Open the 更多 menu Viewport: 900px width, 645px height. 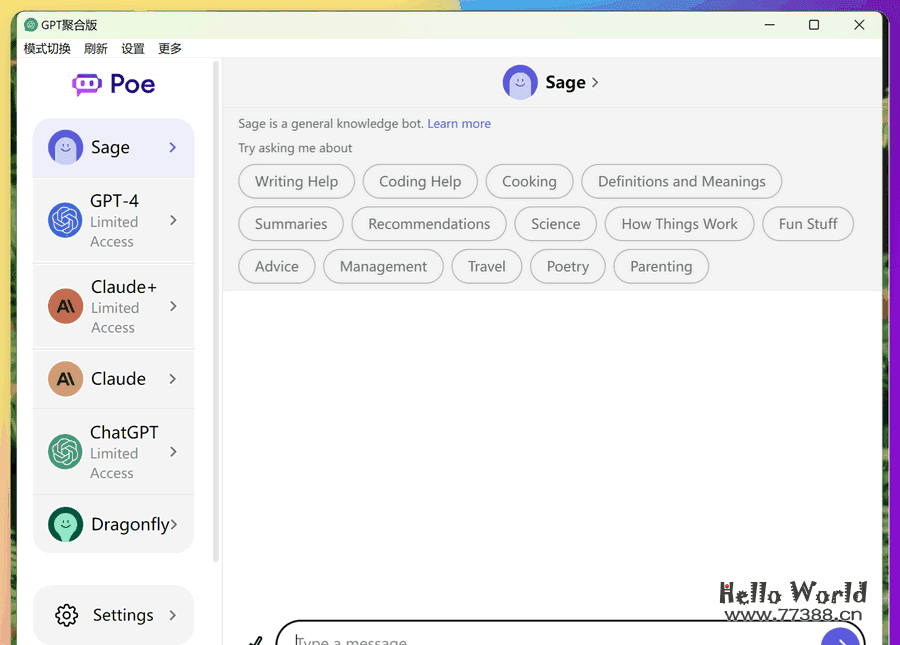tap(170, 49)
